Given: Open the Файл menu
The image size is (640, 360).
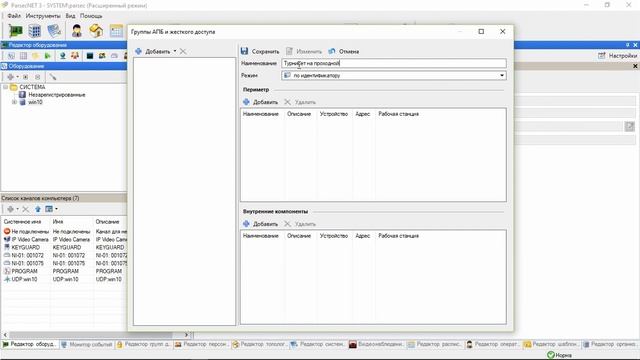Looking at the screenshot, I should [x=14, y=16].
